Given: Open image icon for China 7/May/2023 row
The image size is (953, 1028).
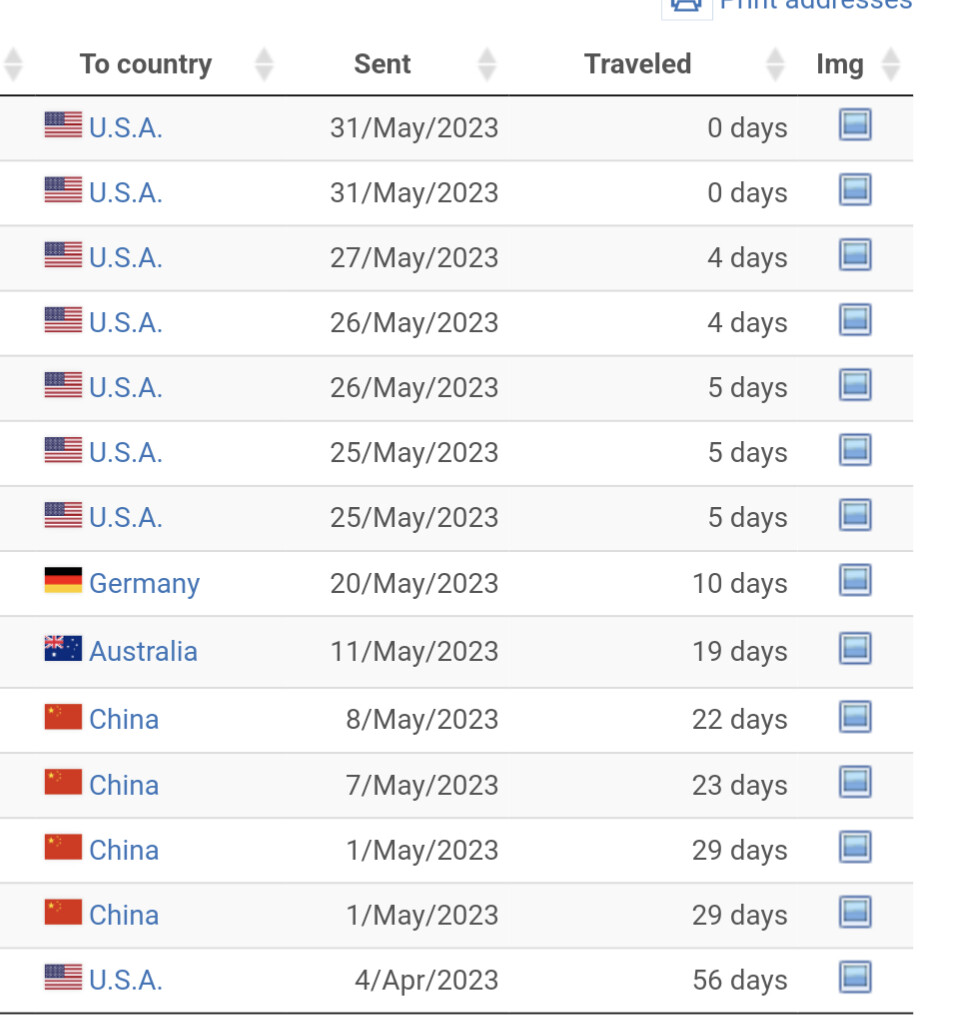Looking at the screenshot, I should [x=855, y=783].
